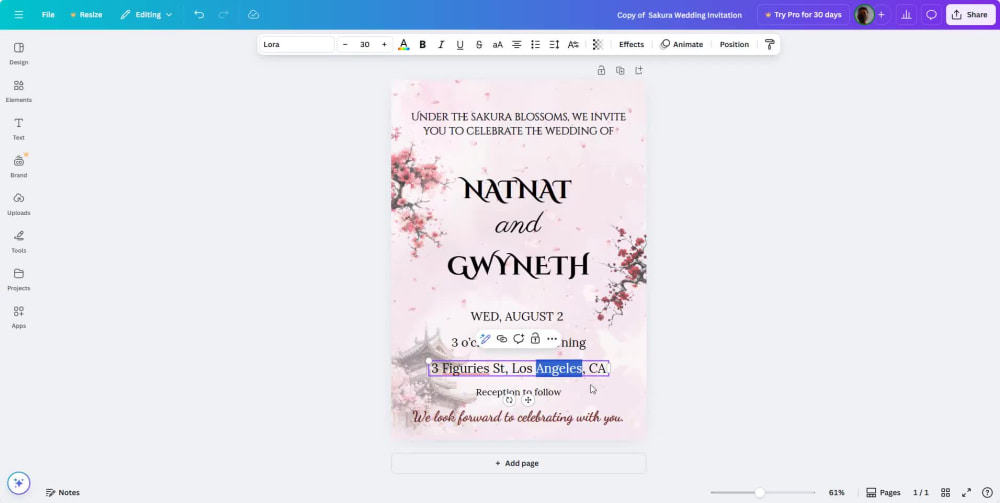Image resolution: width=1000 pixels, height=503 pixels.
Task: Open the grid view icon
Action: coord(946,492)
